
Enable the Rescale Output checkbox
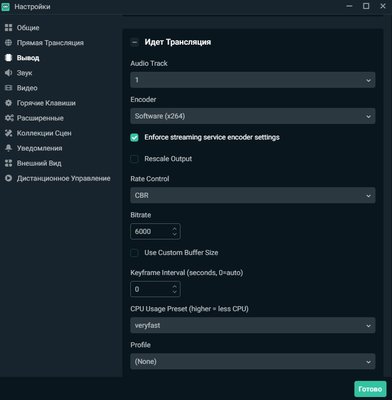(134, 159)
